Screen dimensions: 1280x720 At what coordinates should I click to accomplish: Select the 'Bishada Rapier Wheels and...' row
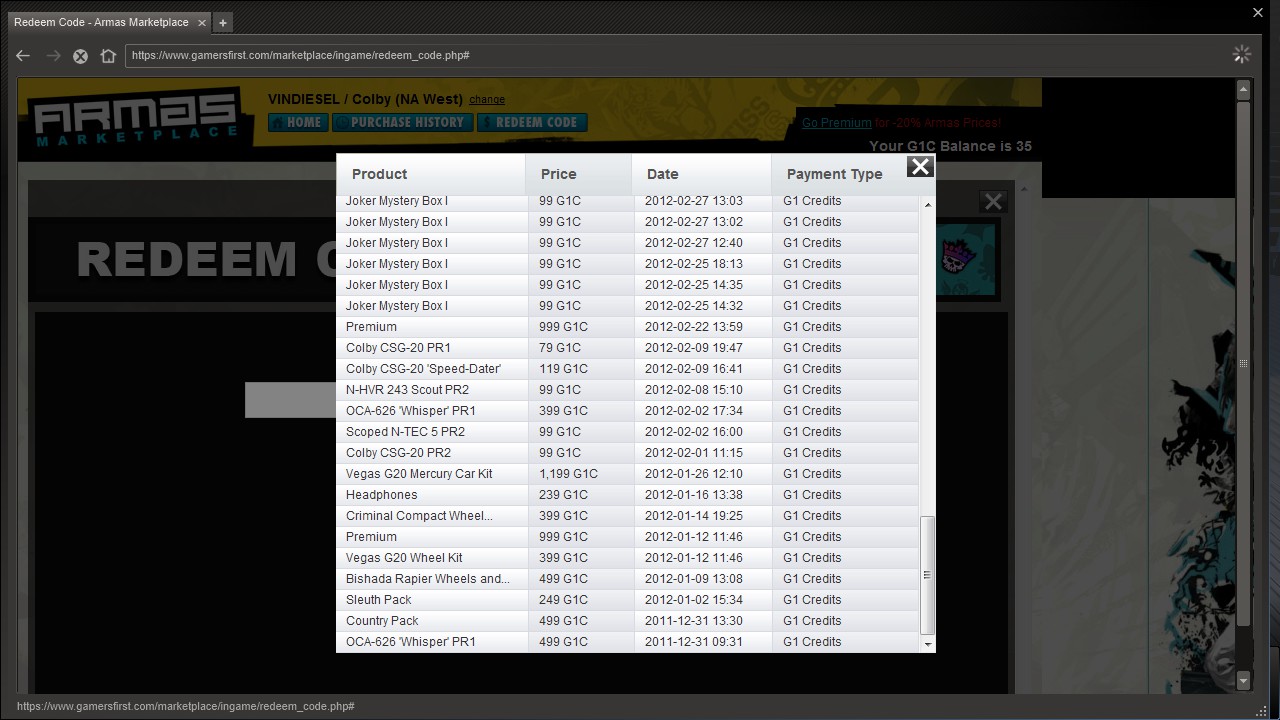627,579
